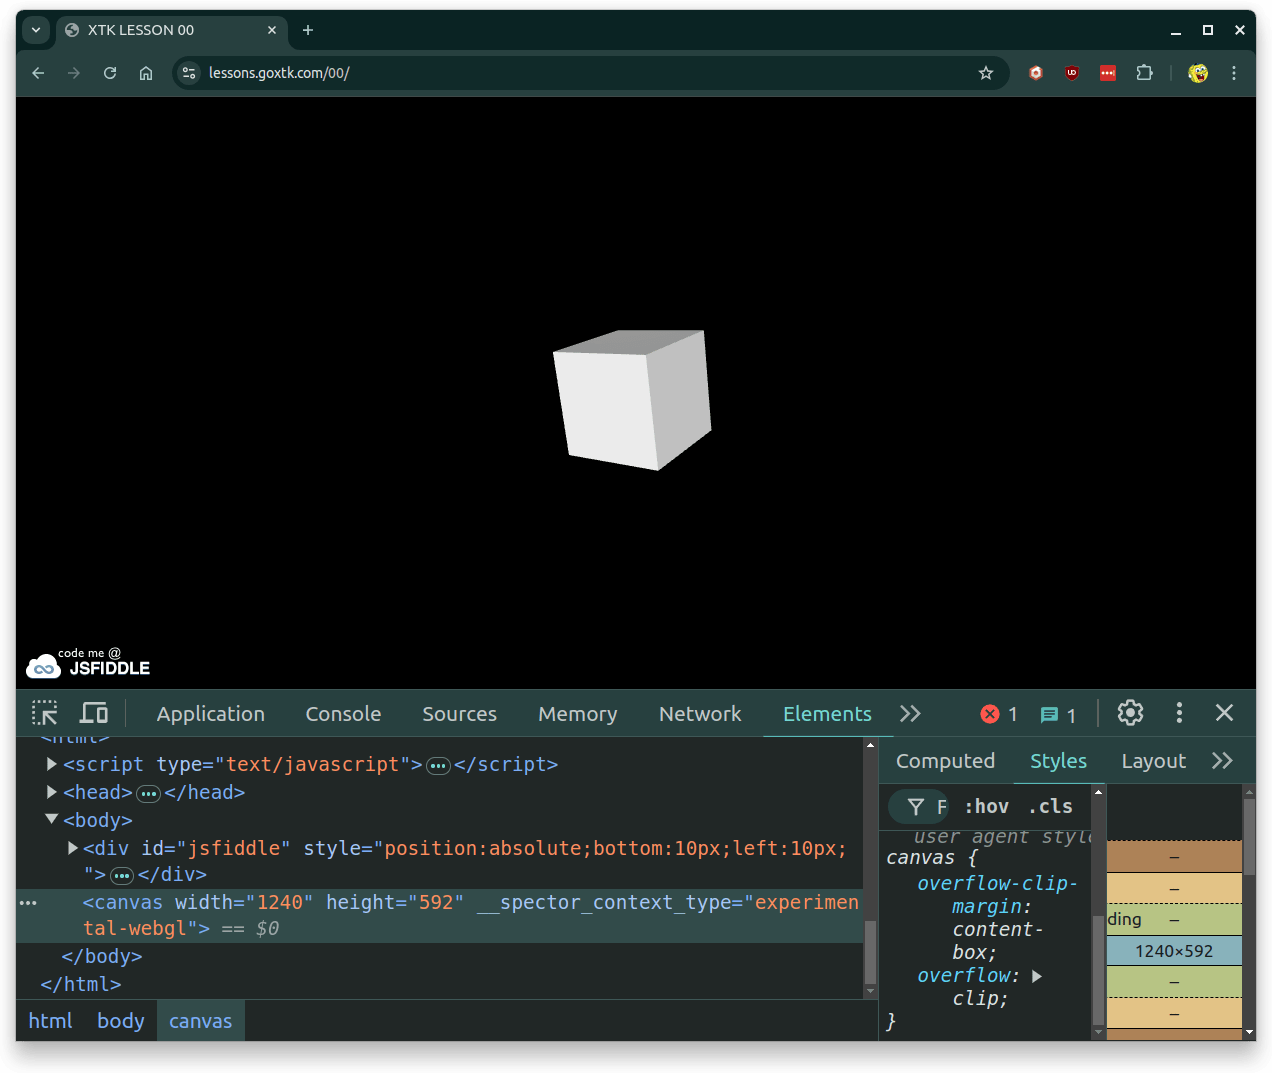Open the tab search dropdown arrow

[x=36, y=30]
